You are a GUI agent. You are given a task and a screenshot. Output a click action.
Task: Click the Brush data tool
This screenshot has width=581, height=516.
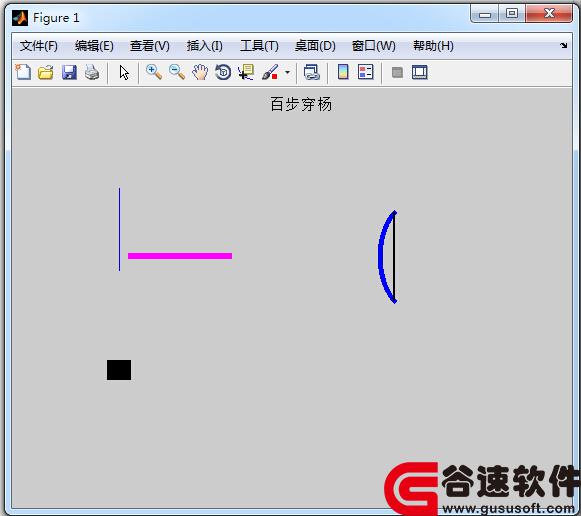coord(270,72)
